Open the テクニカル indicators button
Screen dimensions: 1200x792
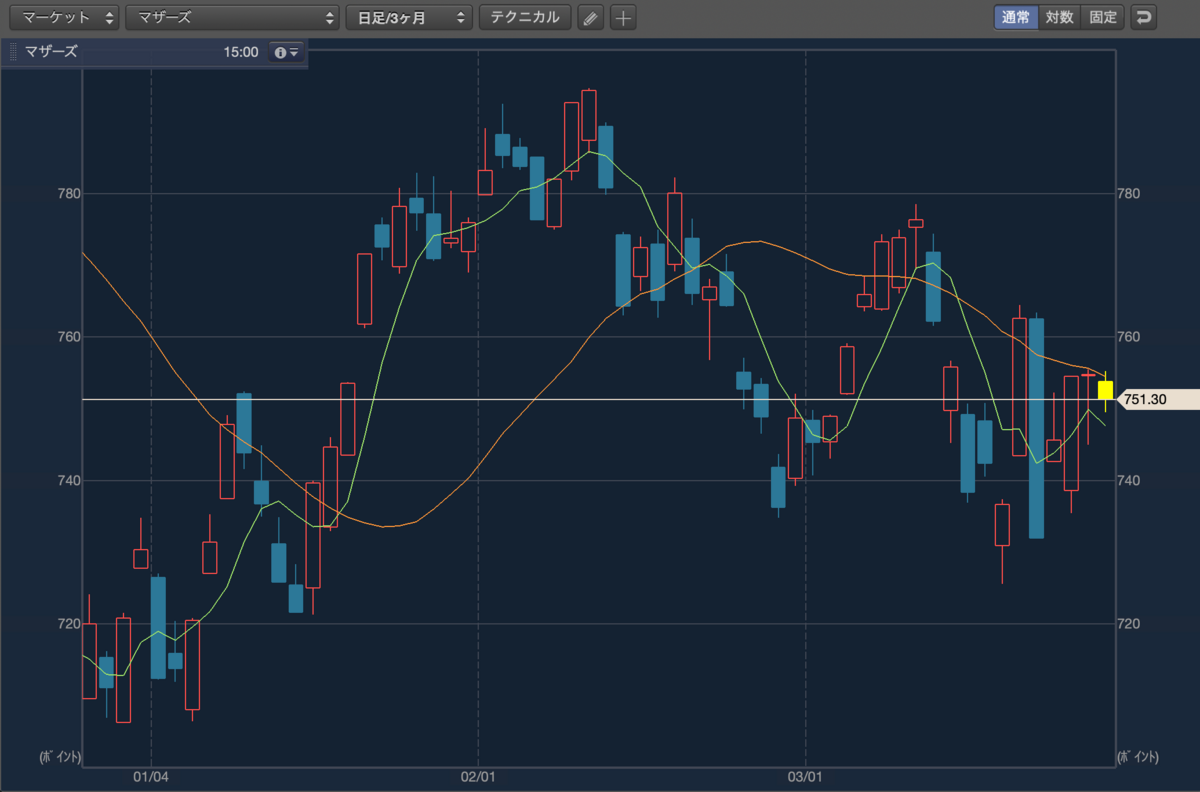click(x=525, y=17)
